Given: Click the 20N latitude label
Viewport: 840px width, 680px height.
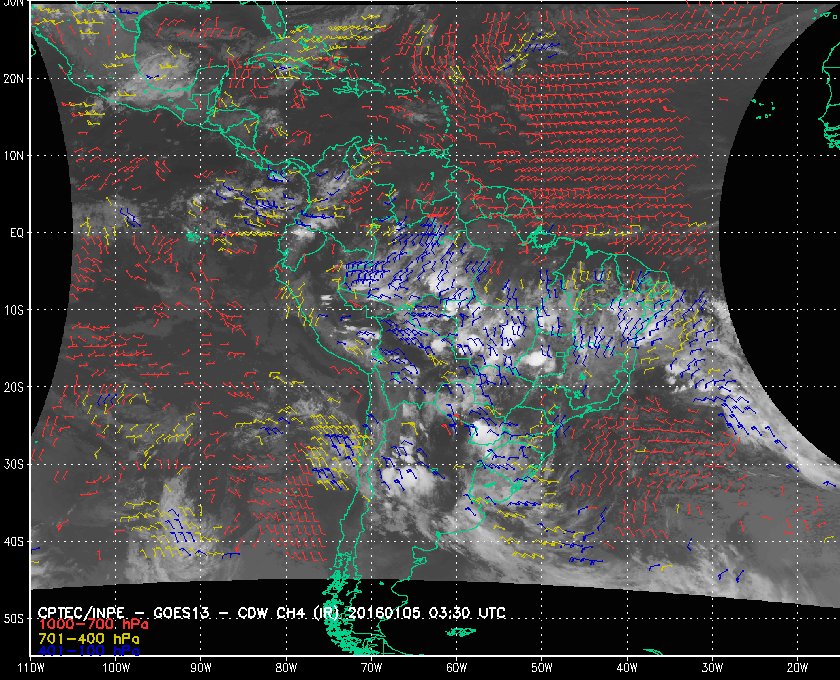Looking at the screenshot, I should (x=13, y=79).
